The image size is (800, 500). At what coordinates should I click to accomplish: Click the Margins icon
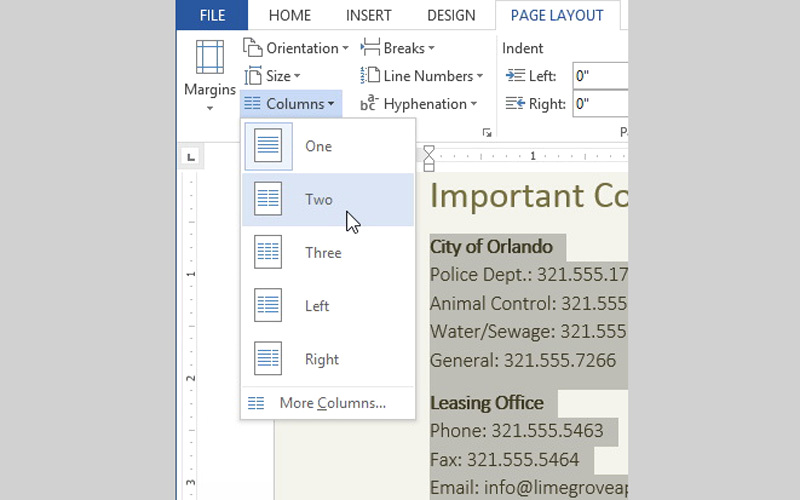tap(209, 58)
